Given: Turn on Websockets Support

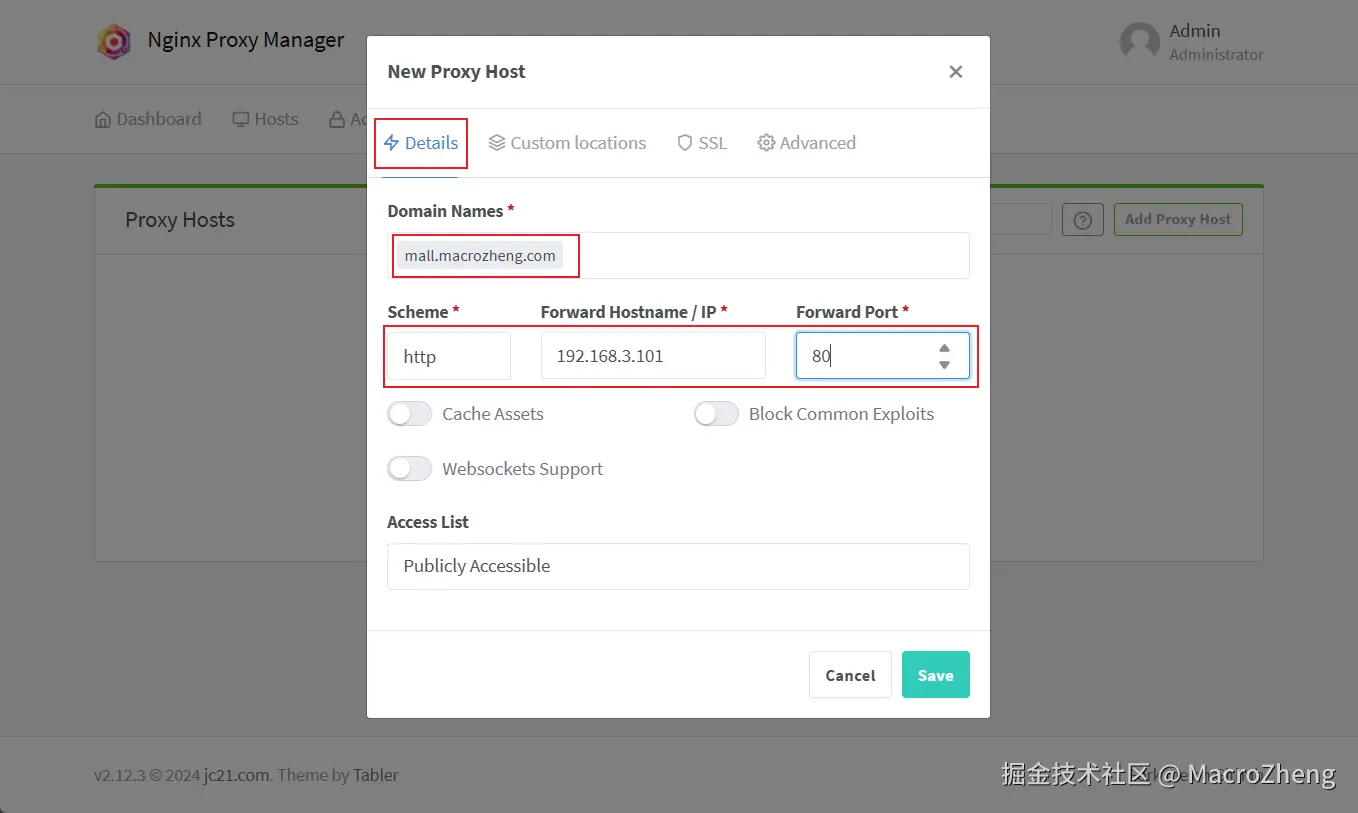Looking at the screenshot, I should pyautogui.click(x=410, y=469).
